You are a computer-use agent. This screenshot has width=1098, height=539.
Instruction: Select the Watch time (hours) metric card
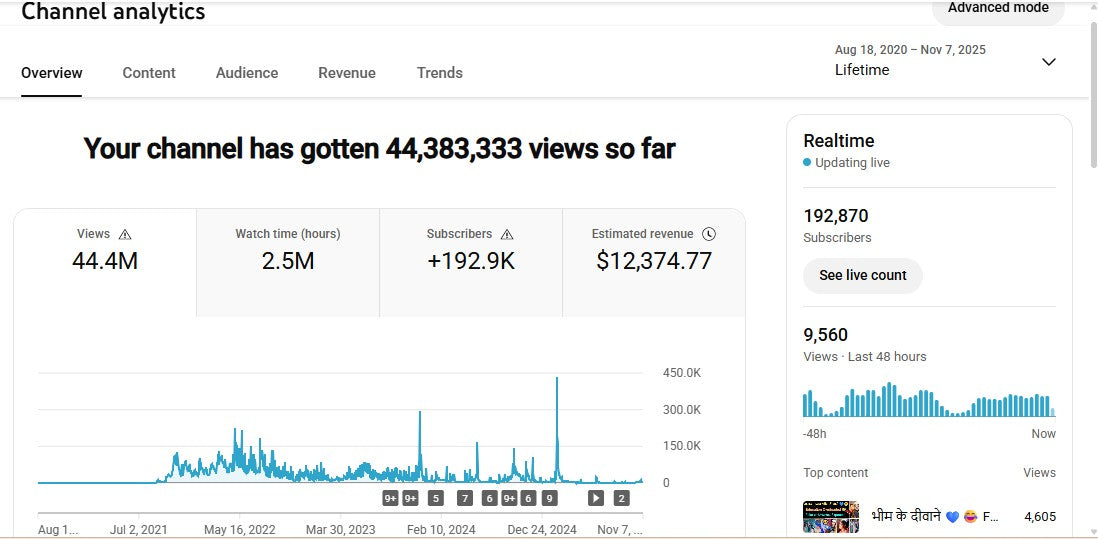coord(288,262)
